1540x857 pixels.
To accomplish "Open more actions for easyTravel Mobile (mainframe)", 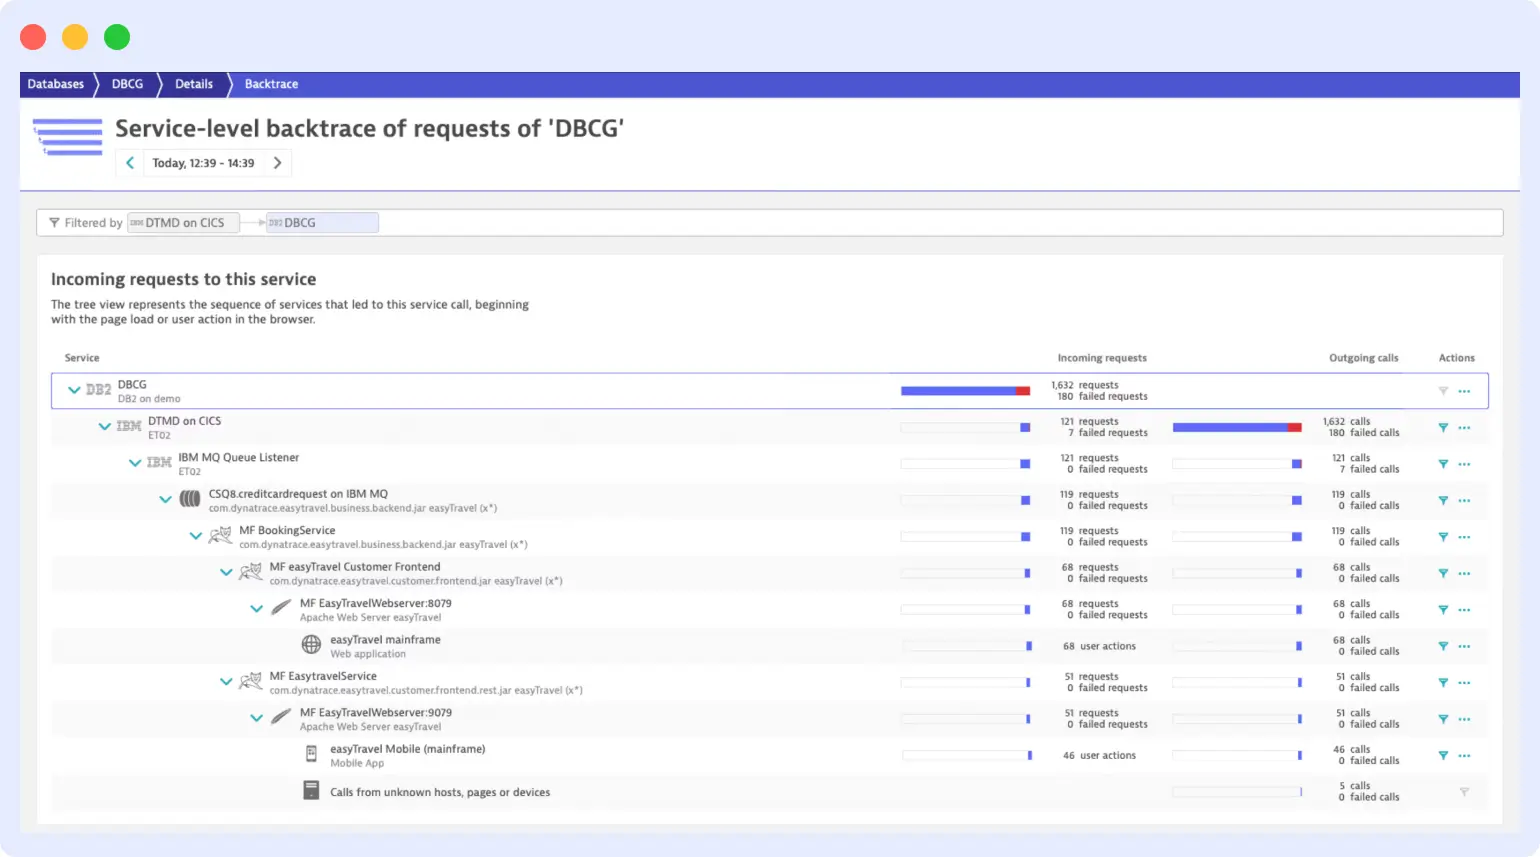I will [x=1464, y=756].
